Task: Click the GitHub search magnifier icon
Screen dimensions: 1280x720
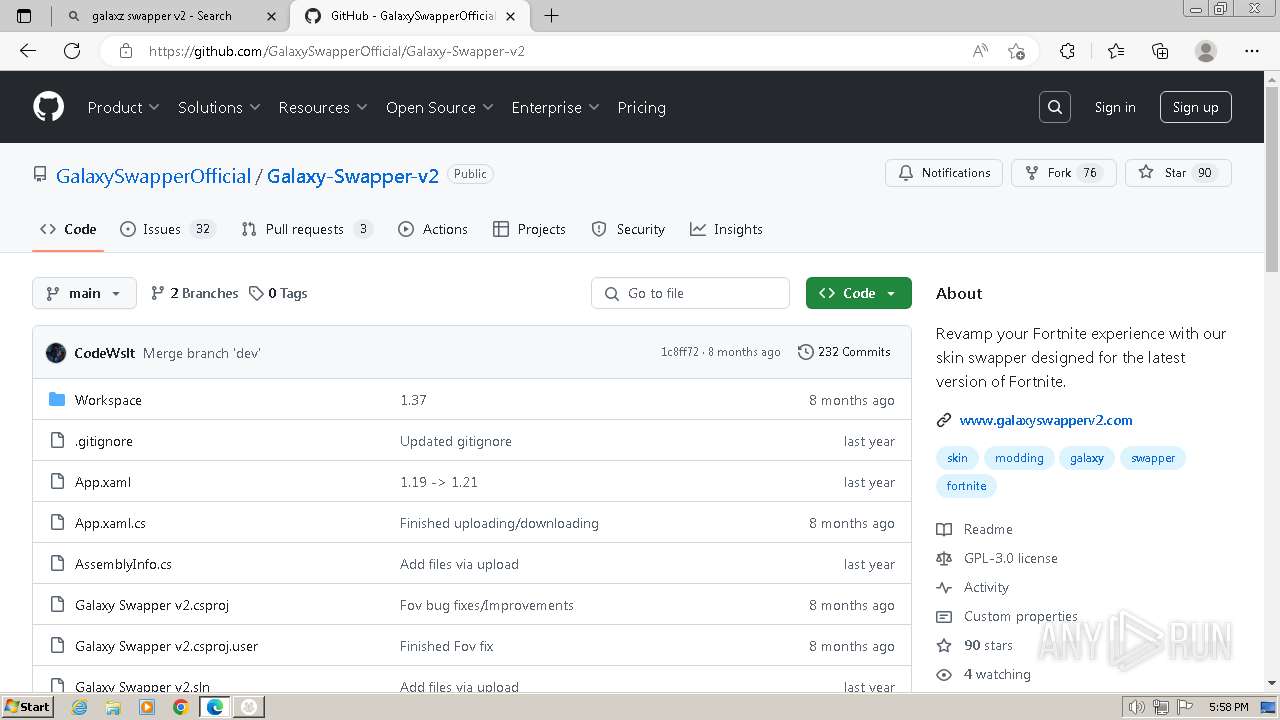Action: [1055, 107]
